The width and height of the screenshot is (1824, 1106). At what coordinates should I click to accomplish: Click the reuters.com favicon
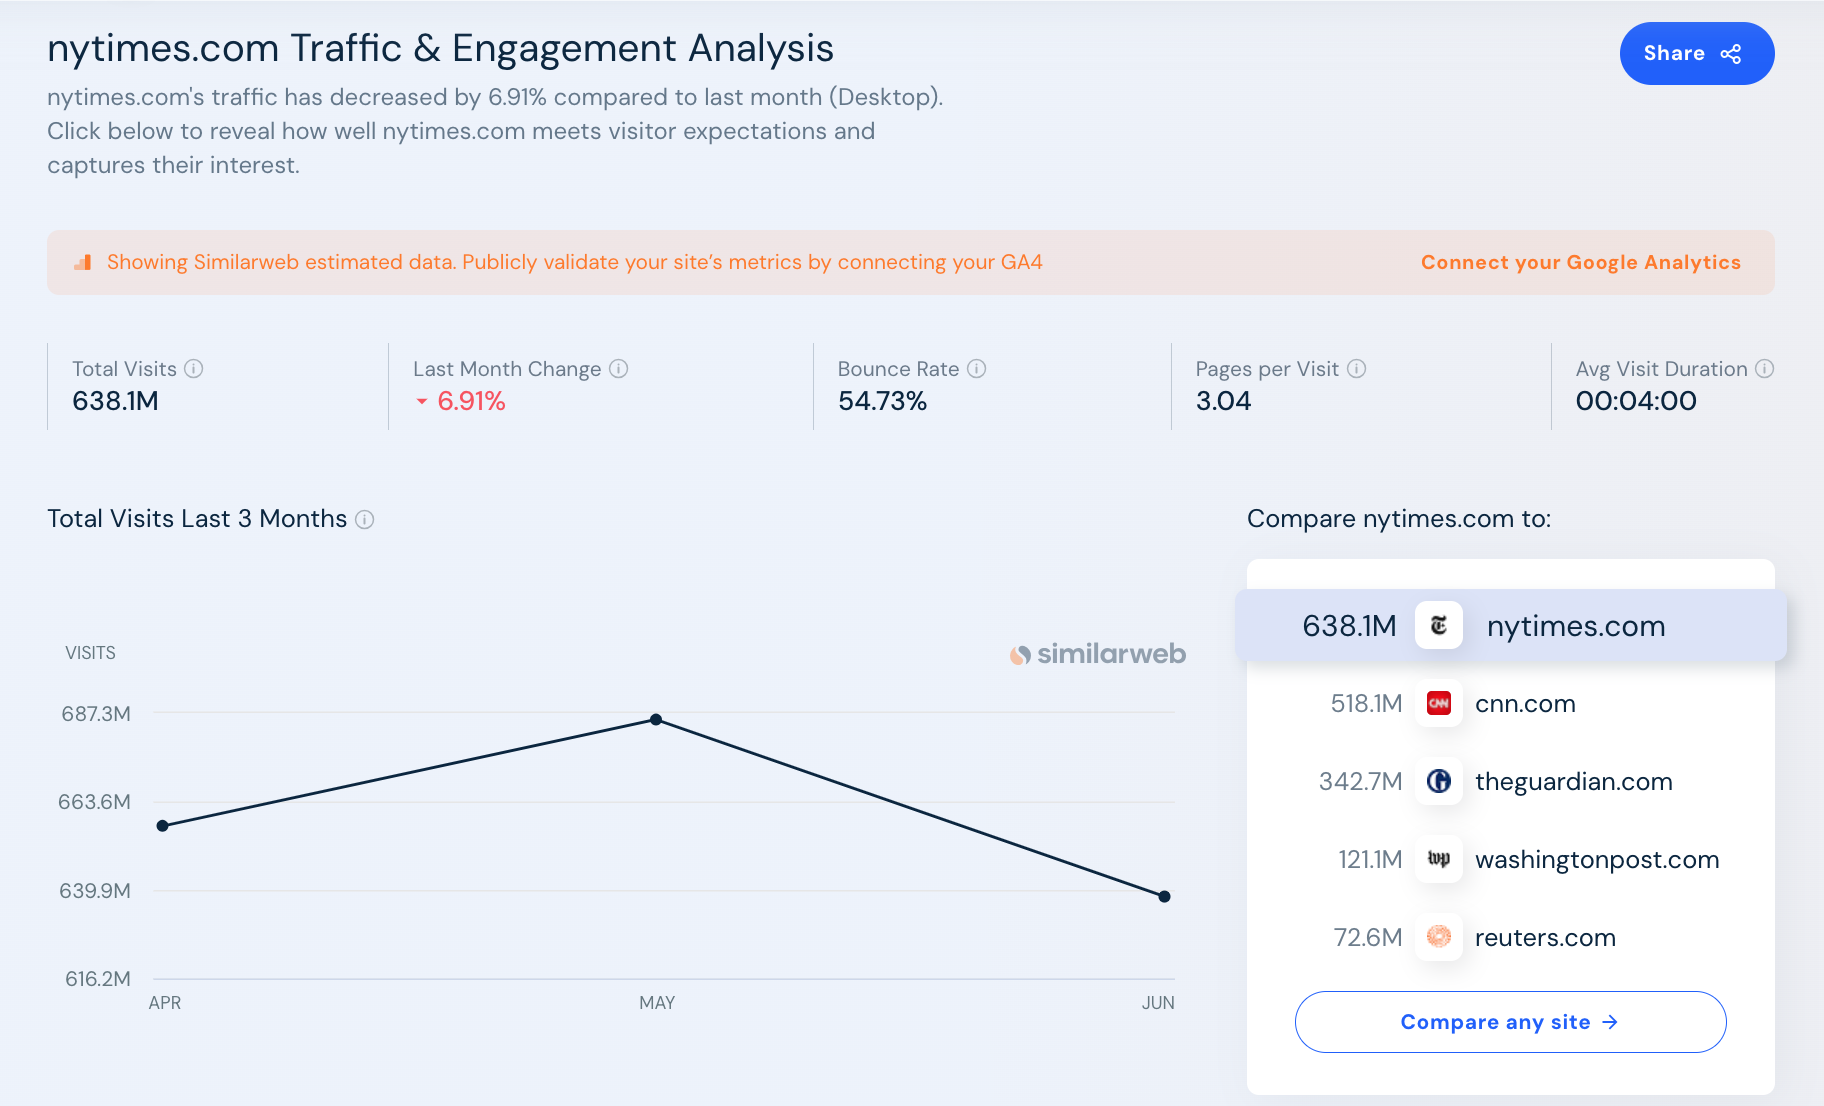click(1439, 938)
